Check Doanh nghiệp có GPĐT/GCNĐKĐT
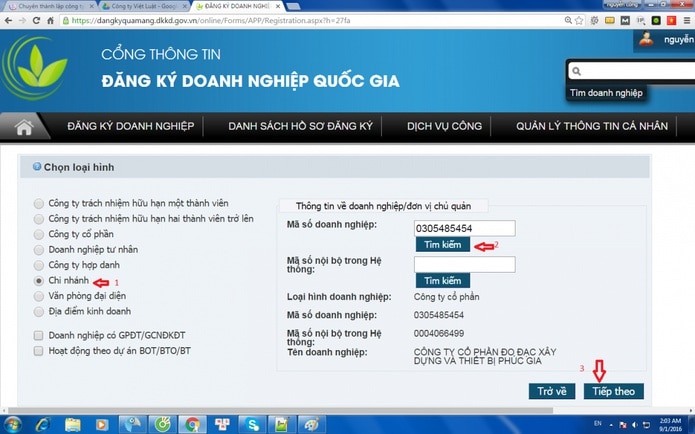695x434 pixels. [39, 336]
